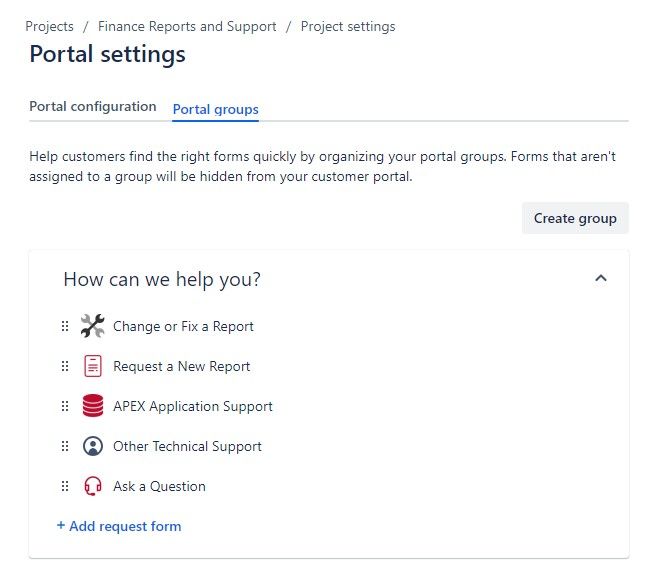
Task: Click the person icon for Other Technical Support
Action: coord(92,446)
